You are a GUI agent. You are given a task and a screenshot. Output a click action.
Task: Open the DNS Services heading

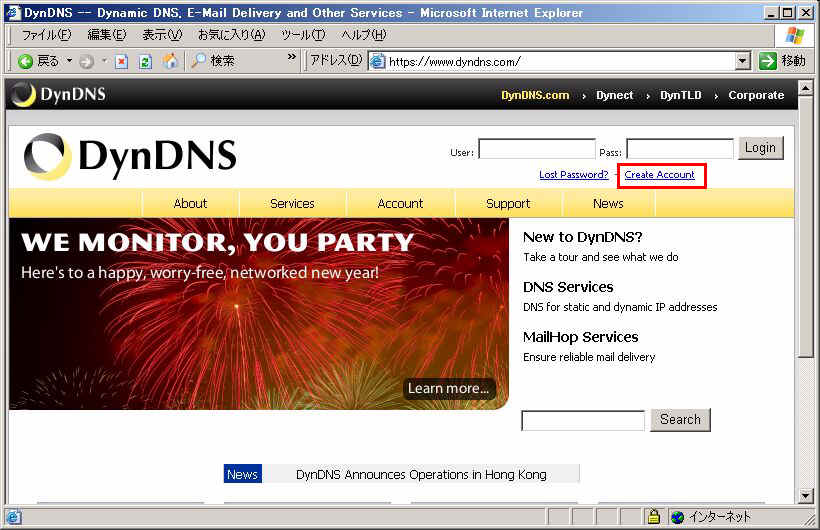pyautogui.click(x=568, y=287)
